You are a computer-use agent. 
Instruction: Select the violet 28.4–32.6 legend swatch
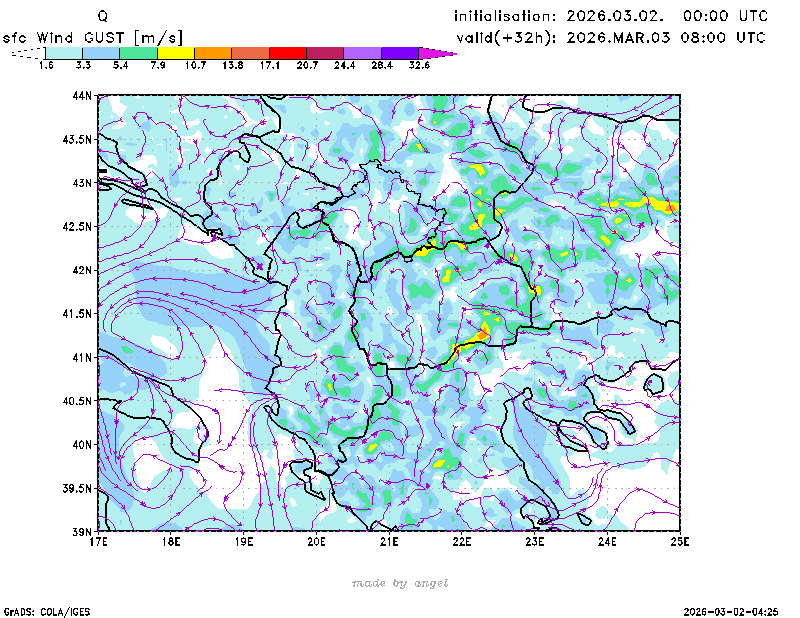tap(400, 52)
